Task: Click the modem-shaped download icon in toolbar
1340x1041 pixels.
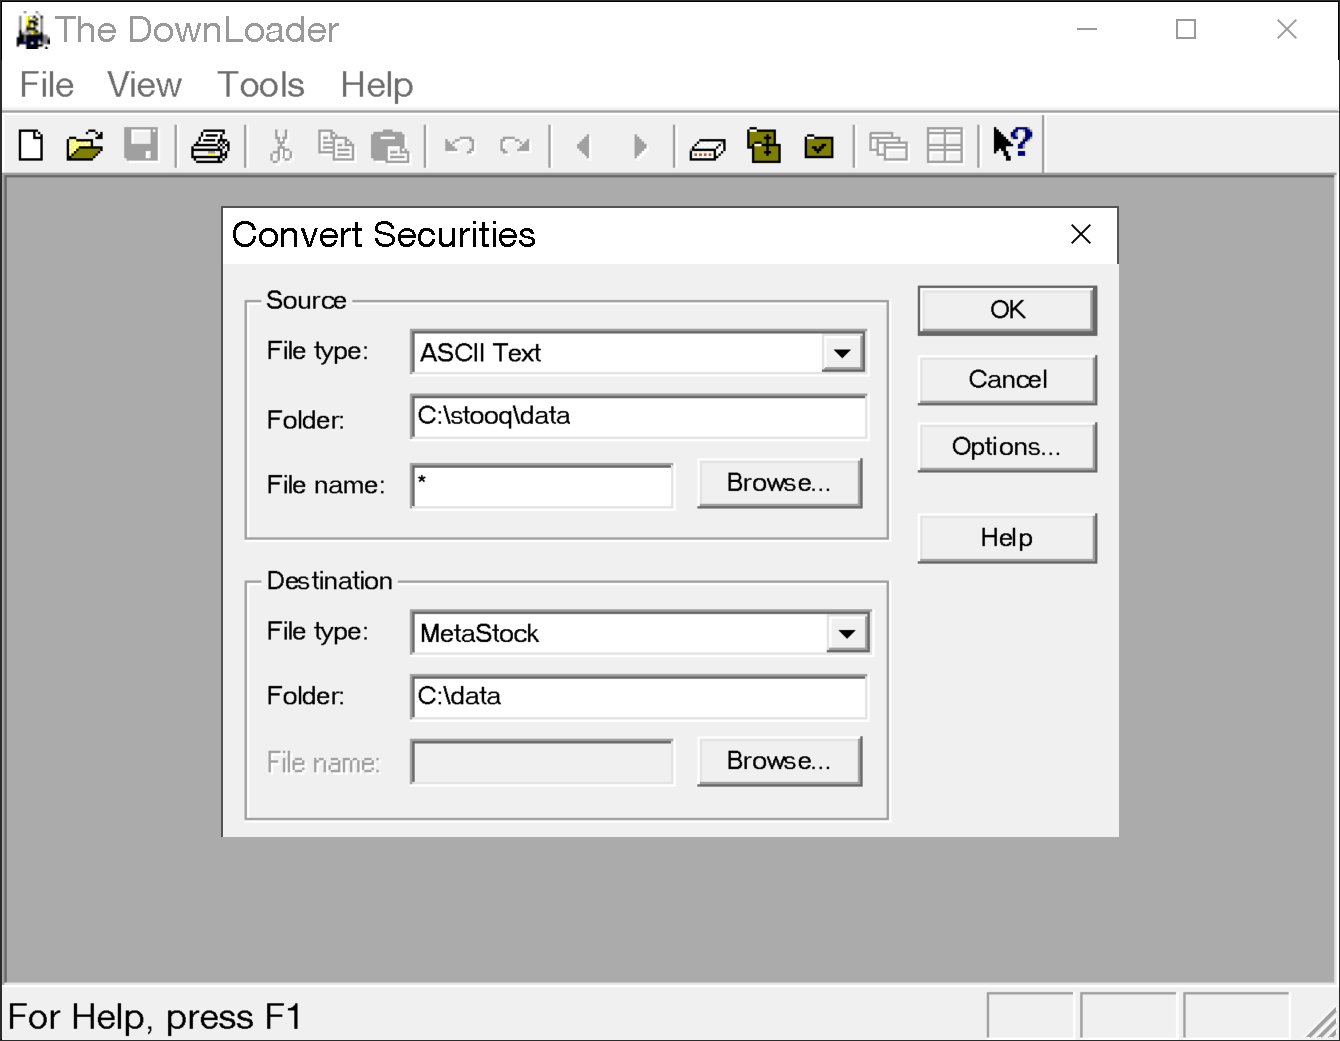Action: (x=707, y=148)
